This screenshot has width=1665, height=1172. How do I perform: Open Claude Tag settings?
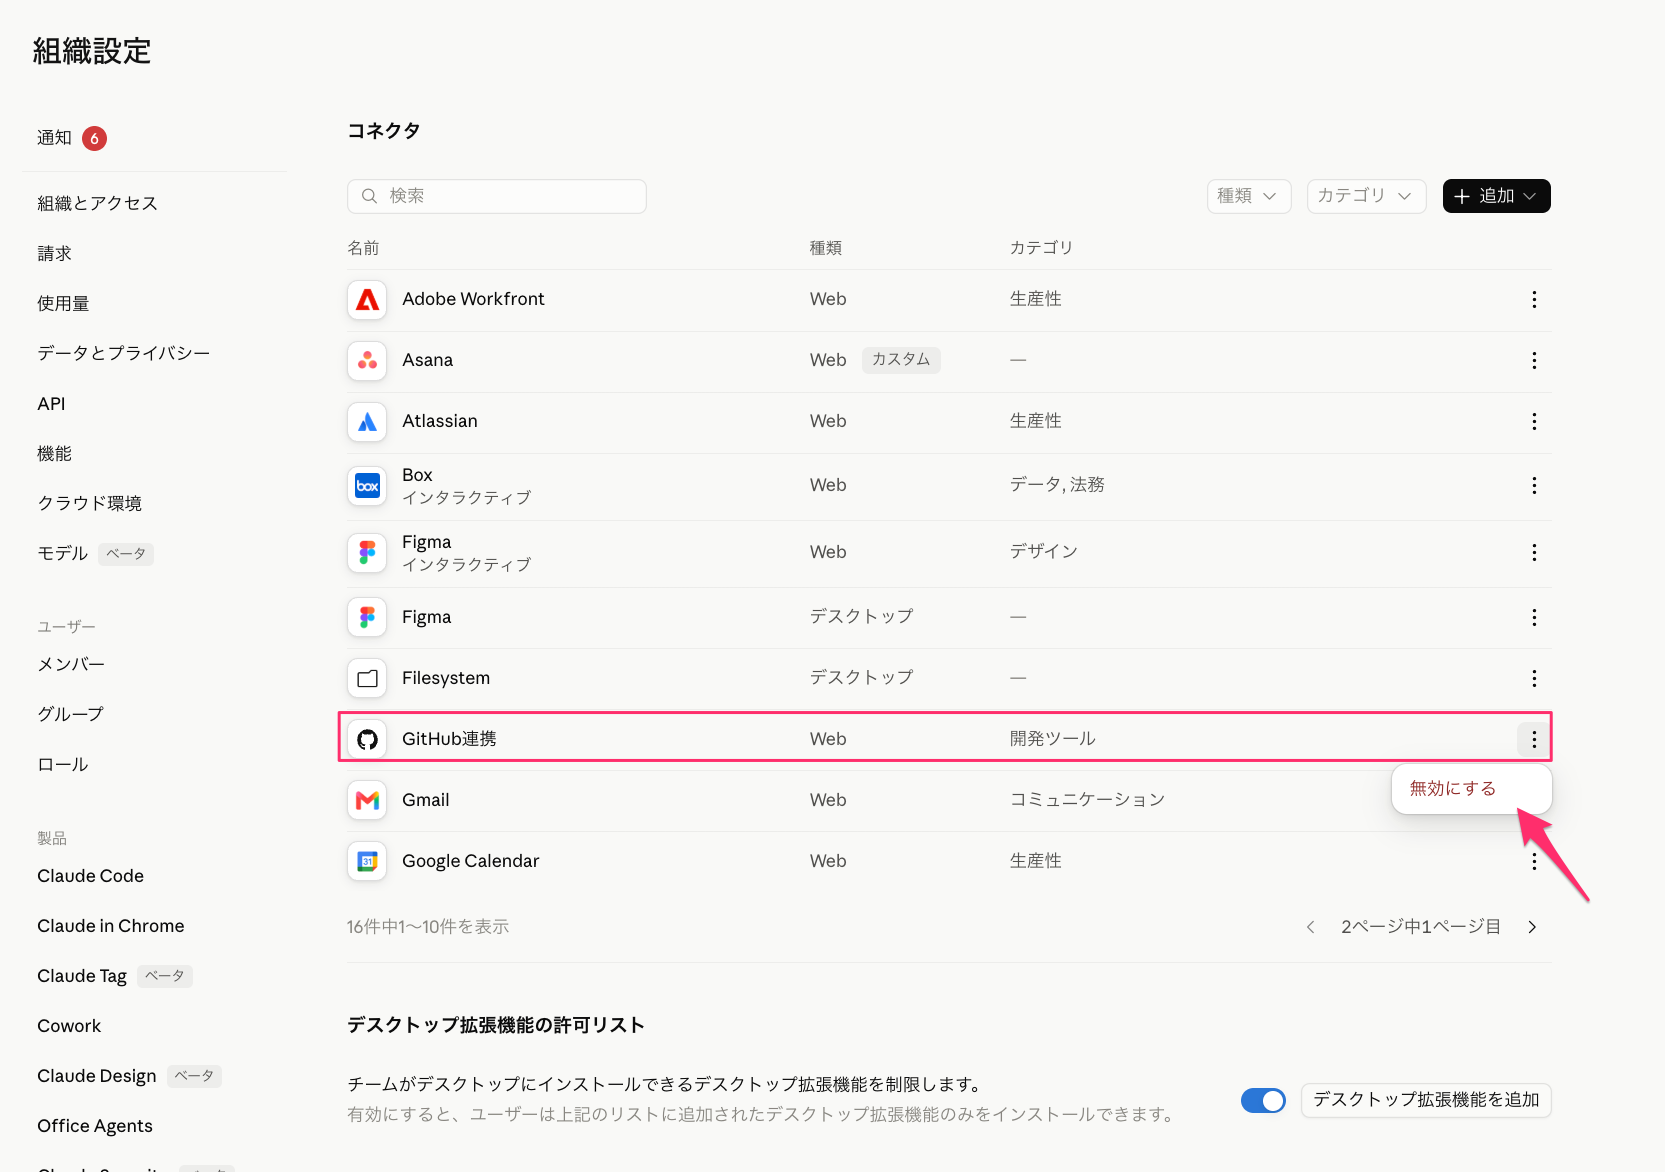tap(82, 976)
